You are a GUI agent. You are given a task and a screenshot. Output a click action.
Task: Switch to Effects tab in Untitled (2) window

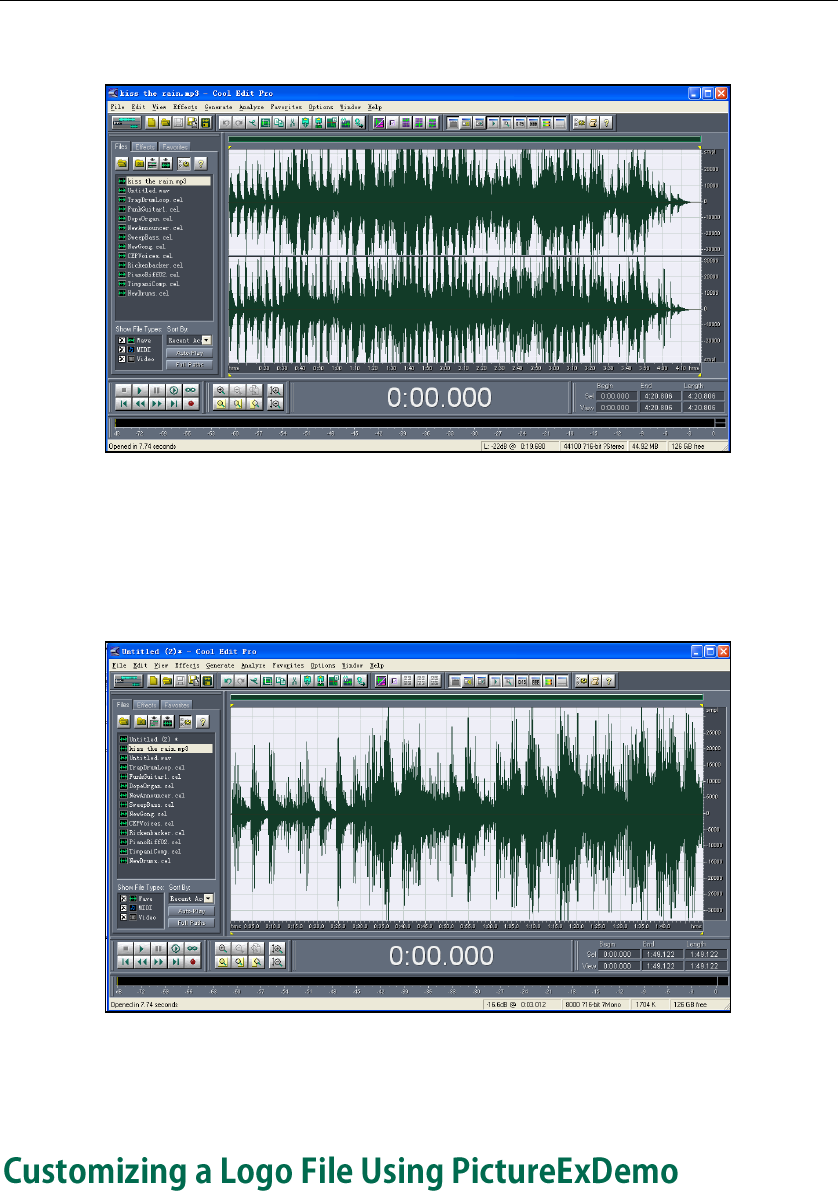point(147,705)
